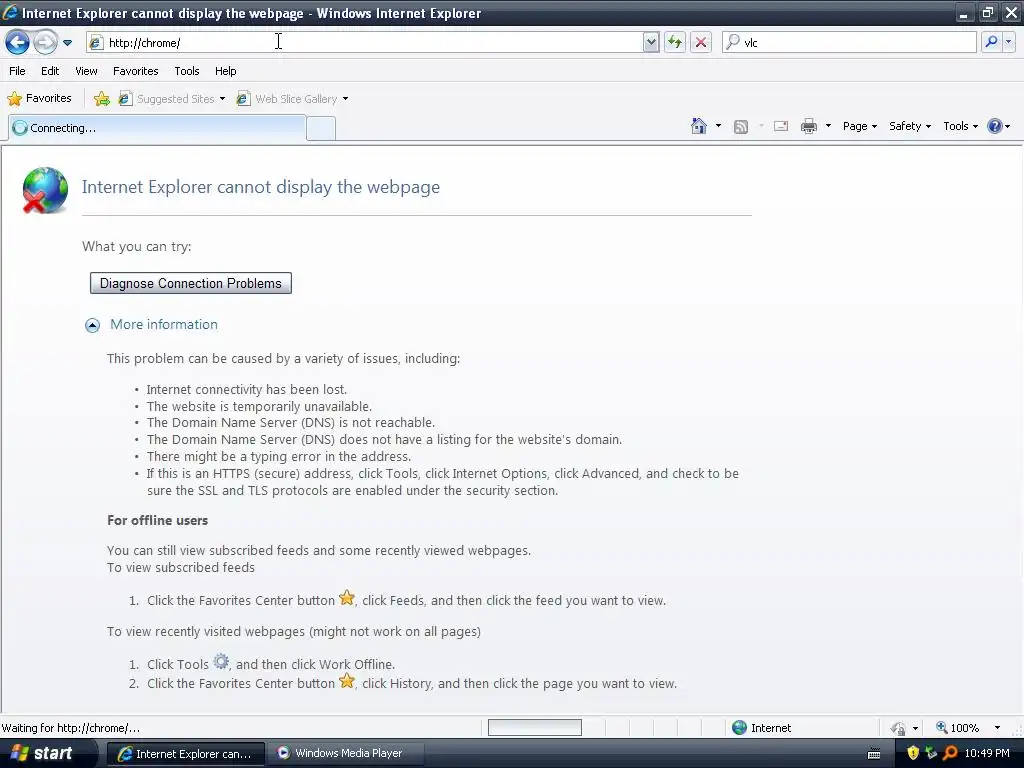The width and height of the screenshot is (1024, 768).
Task: Open the zoom level dropdown arrow
Action: tap(997, 728)
